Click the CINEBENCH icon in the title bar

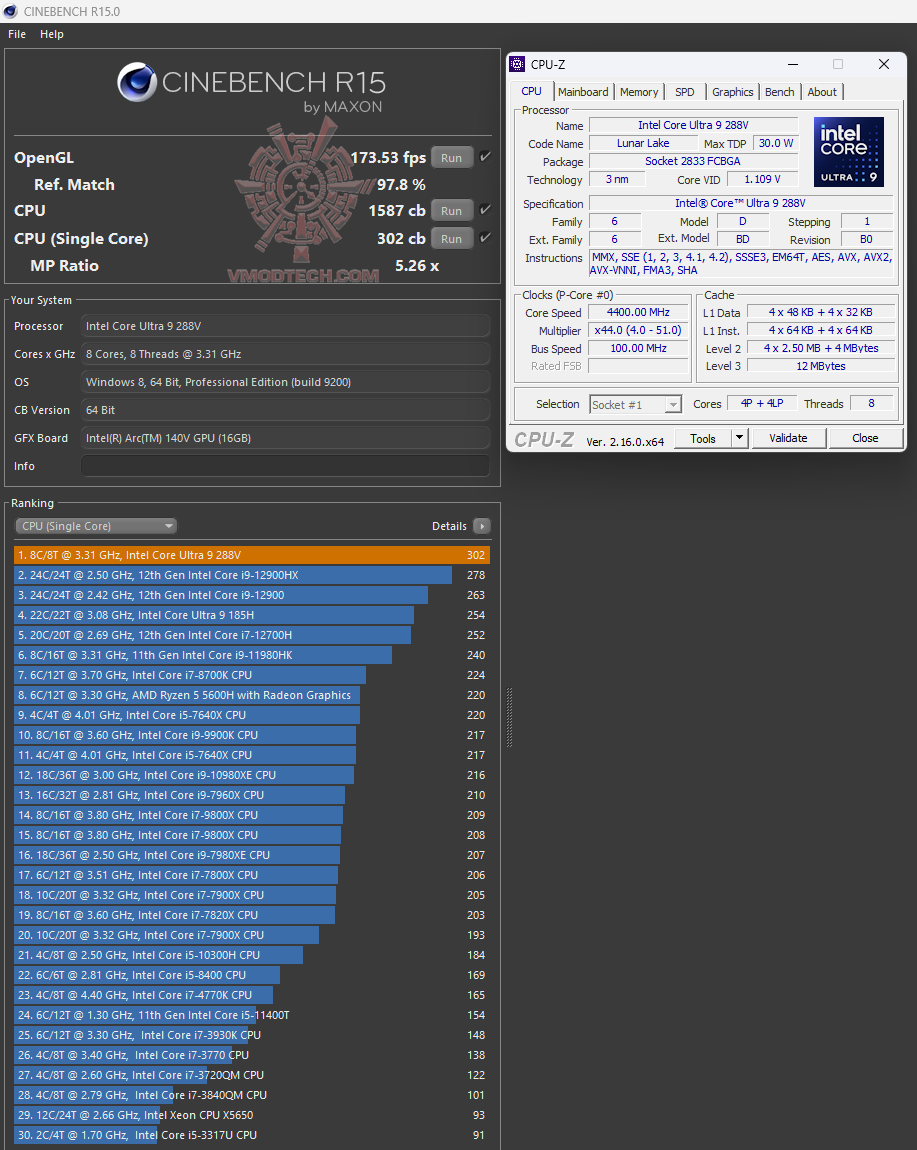[x=12, y=11]
